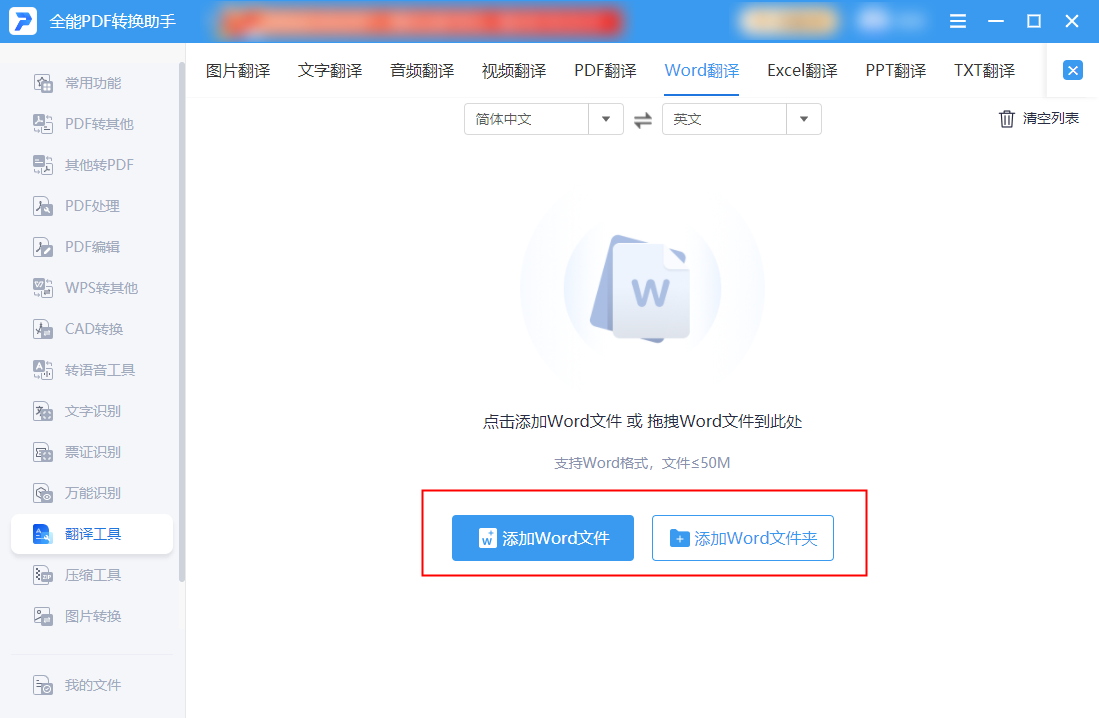Image resolution: width=1099 pixels, height=718 pixels.
Task: Click the 万能识别 sidebar icon
Action: 43,493
